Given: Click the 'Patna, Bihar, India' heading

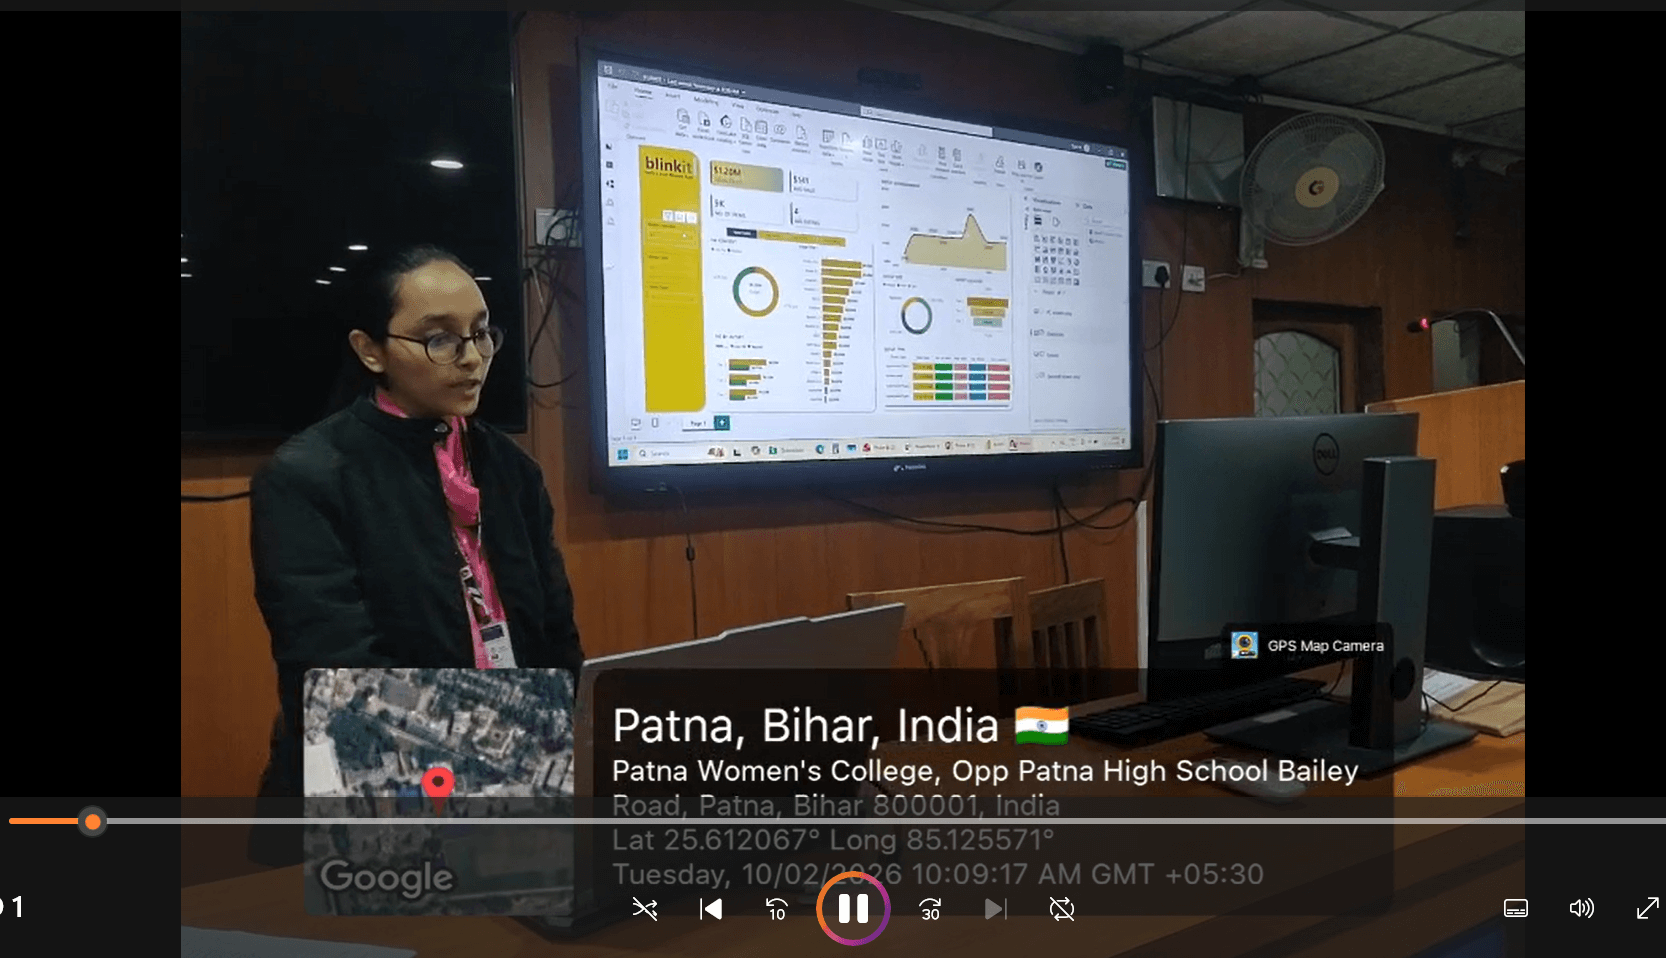Looking at the screenshot, I should (805, 725).
